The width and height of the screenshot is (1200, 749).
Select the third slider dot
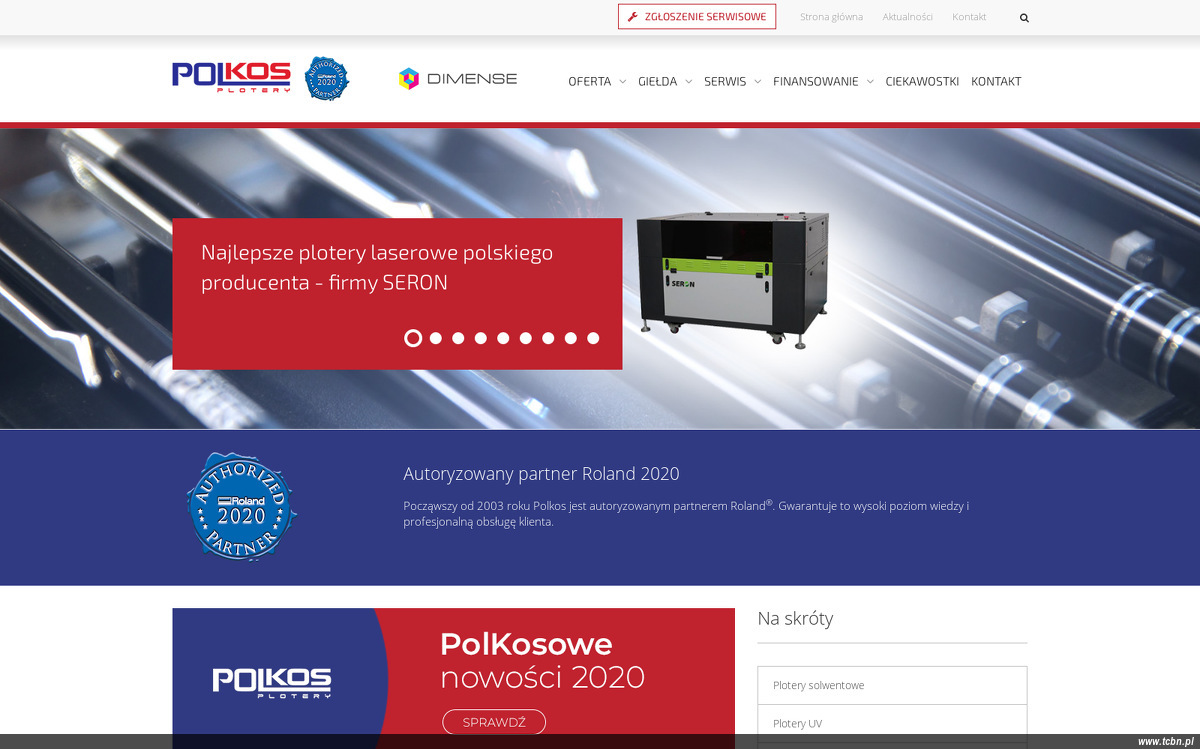coord(458,338)
